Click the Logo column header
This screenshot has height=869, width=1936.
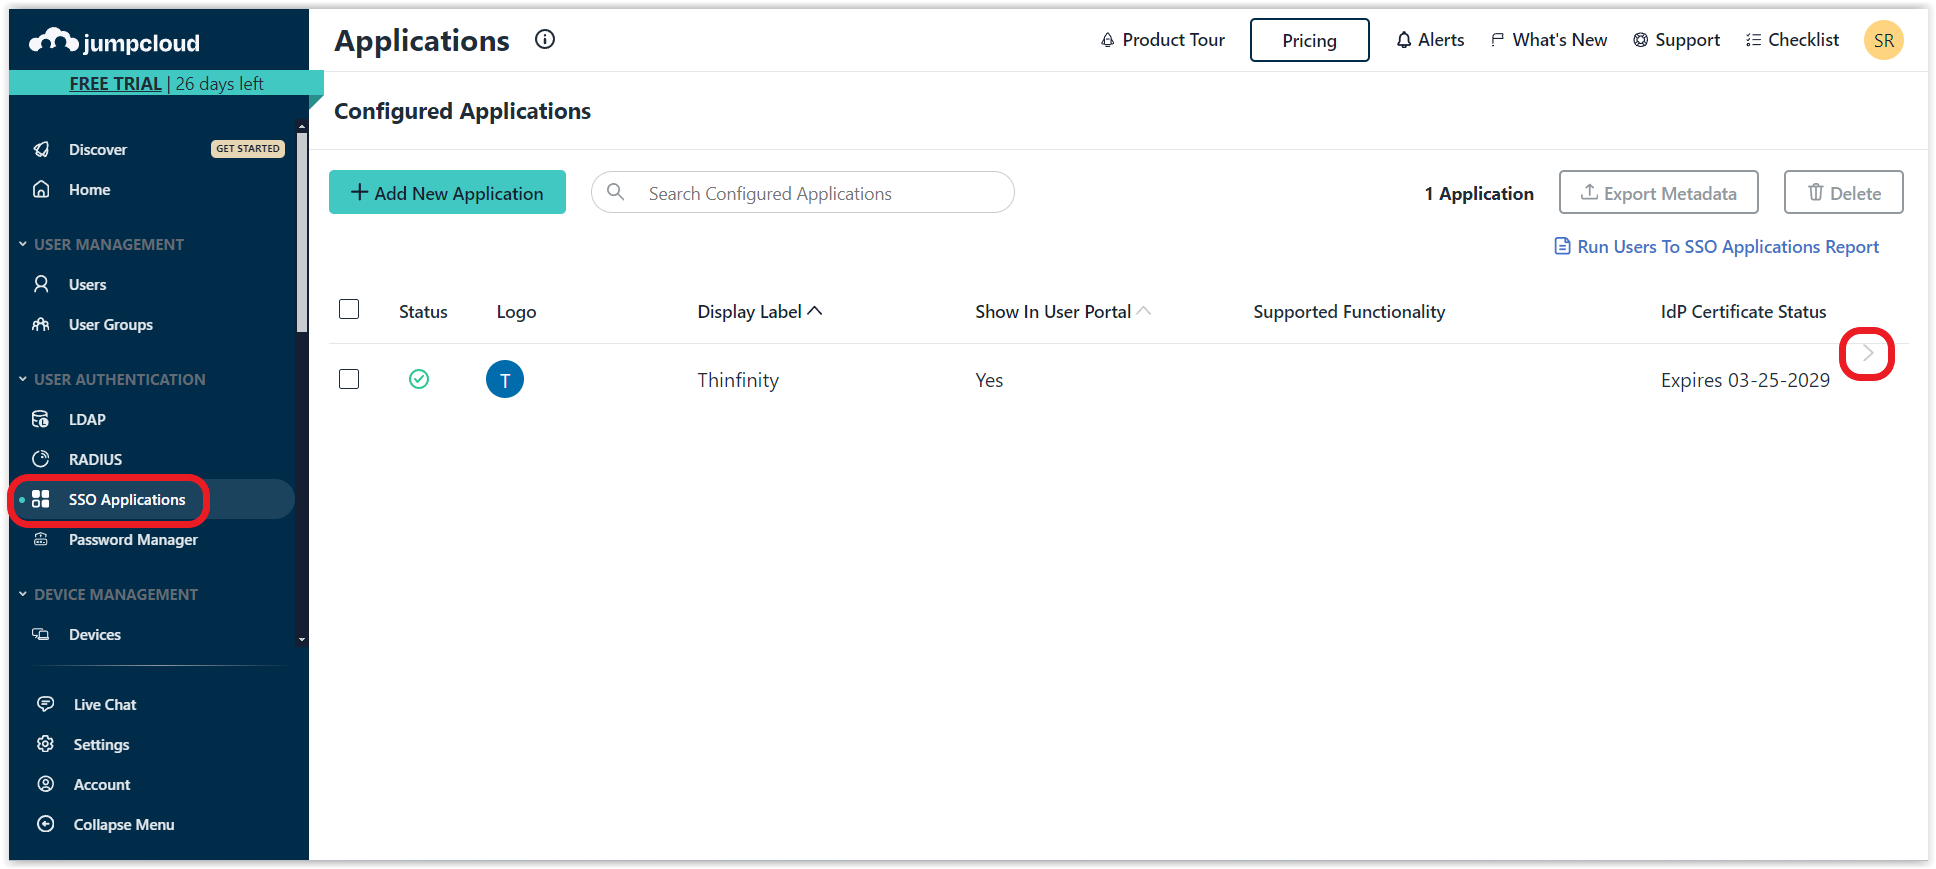tap(516, 311)
